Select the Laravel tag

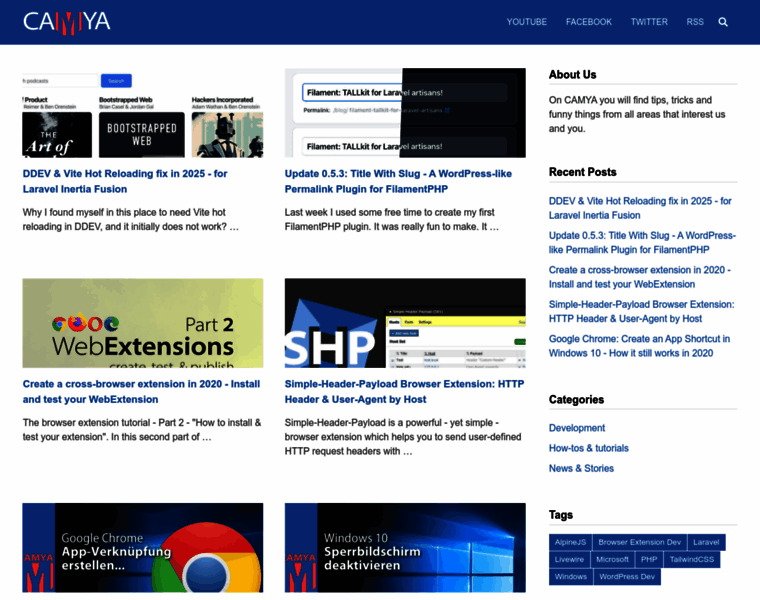[x=706, y=542]
